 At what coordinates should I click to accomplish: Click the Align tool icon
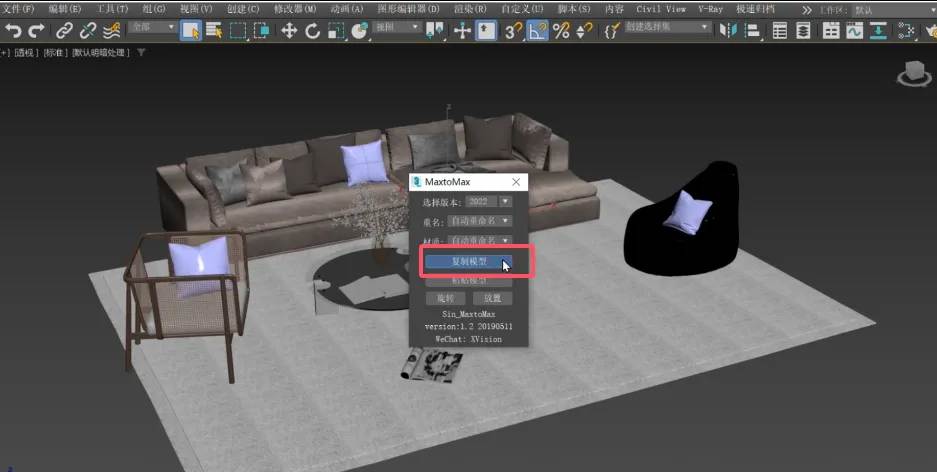click(x=752, y=30)
